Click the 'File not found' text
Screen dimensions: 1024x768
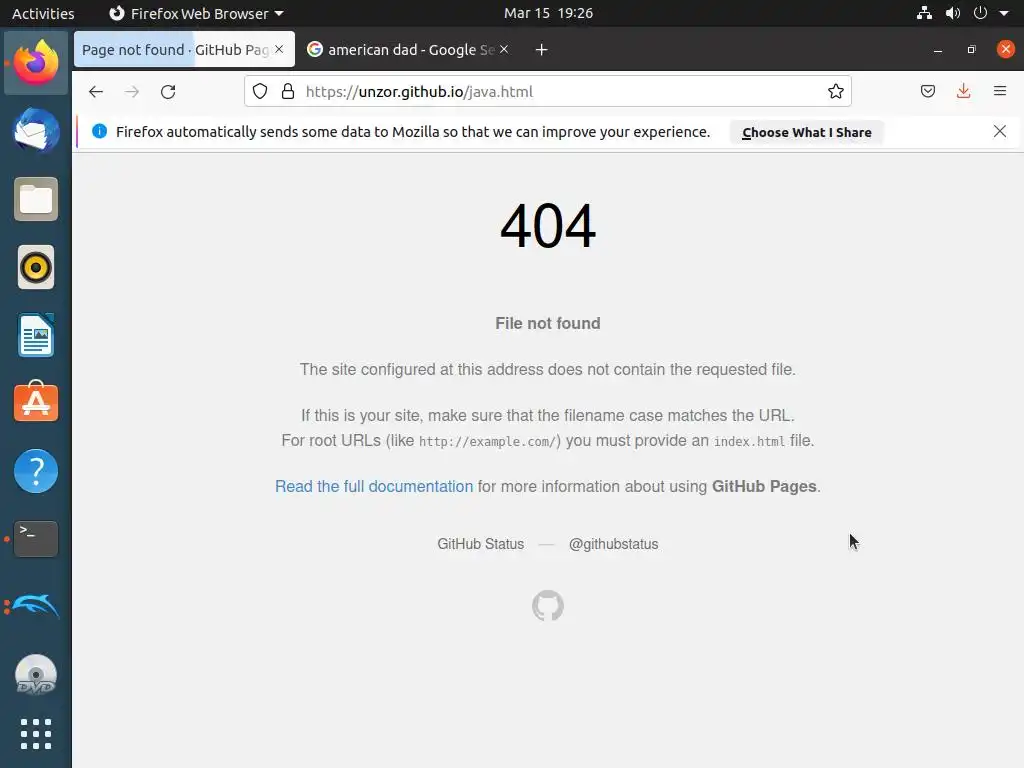(x=548, y=323)
